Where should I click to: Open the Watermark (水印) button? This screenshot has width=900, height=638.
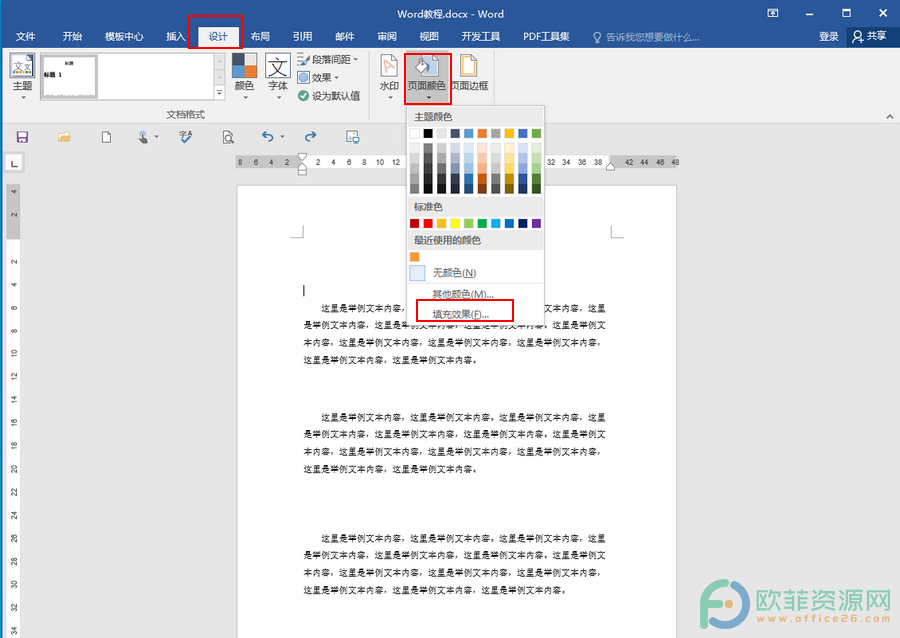[389, 76]
